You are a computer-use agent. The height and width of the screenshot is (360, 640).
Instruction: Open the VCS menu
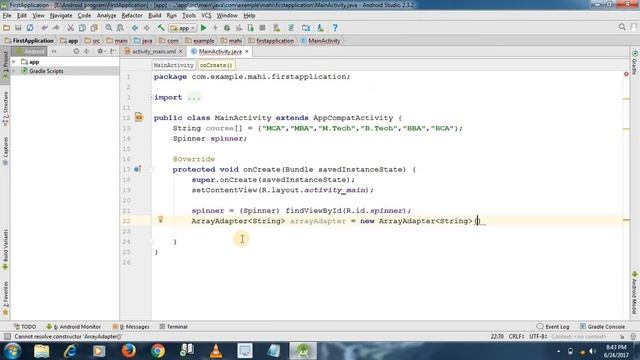pos(206,16)
